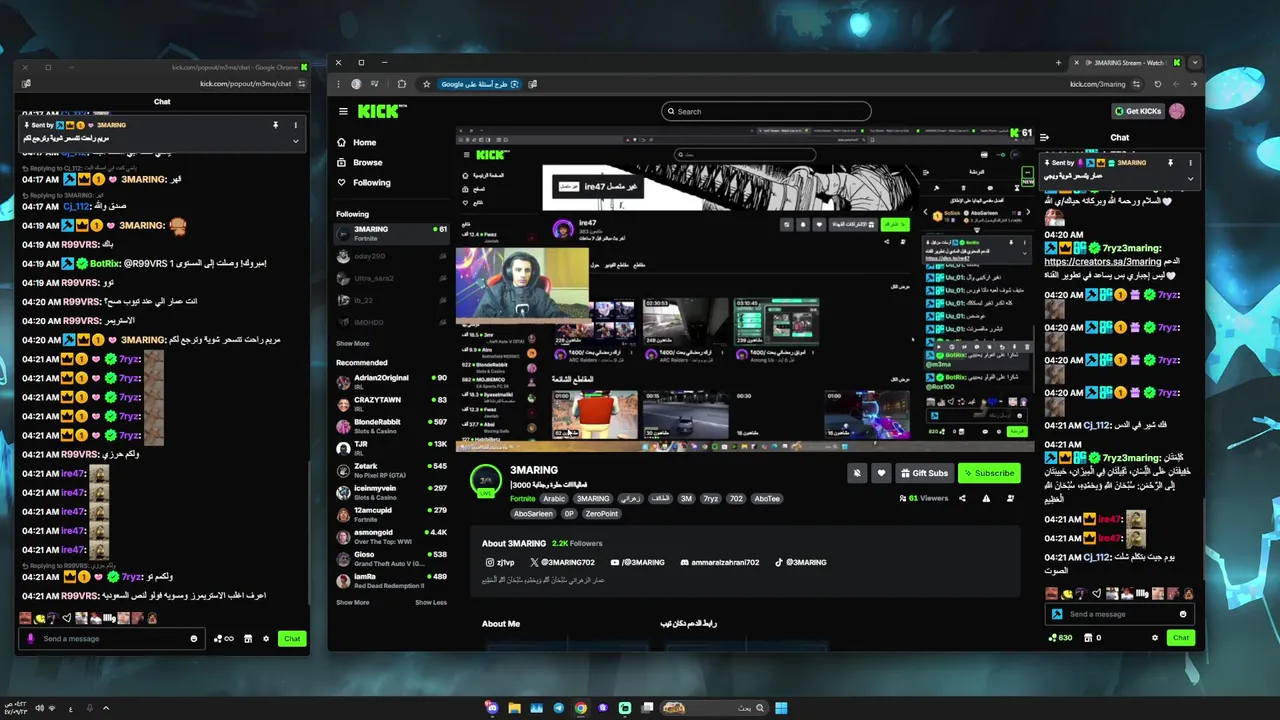
Task: Open settings gear in popout chat
Action: point(266,638)
